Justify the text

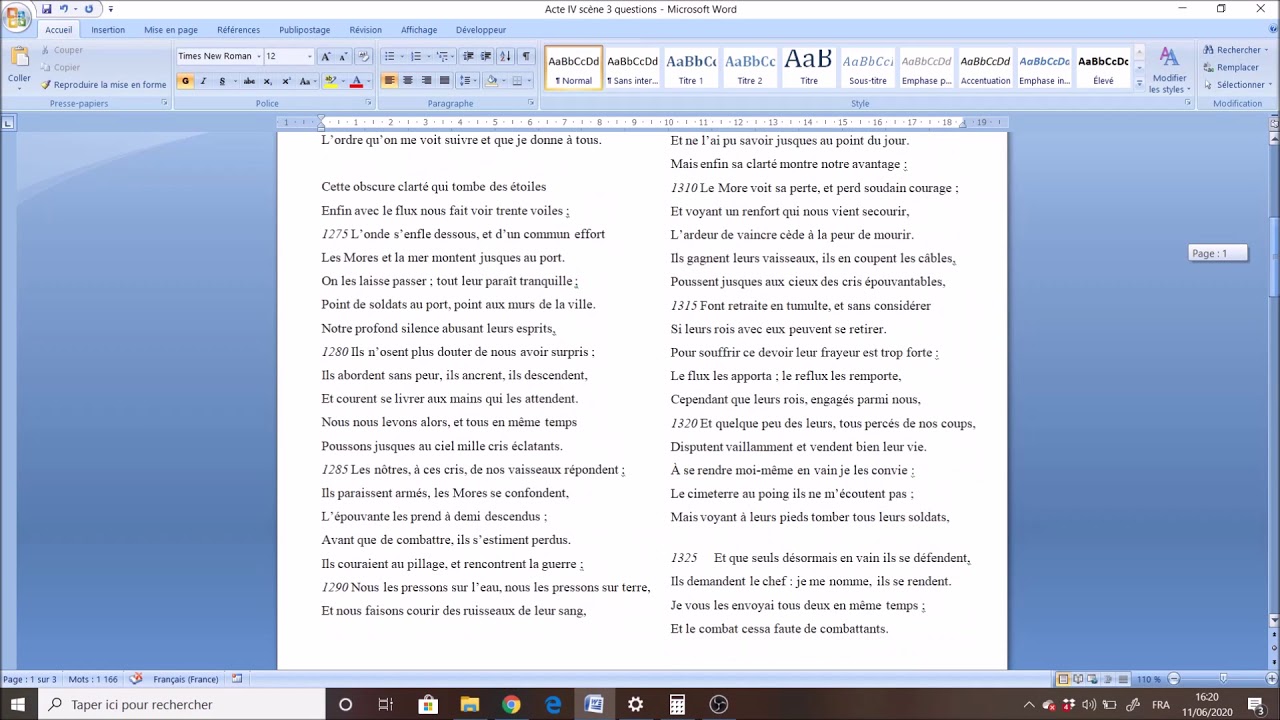pyautogui.click(x=444, y=81)
